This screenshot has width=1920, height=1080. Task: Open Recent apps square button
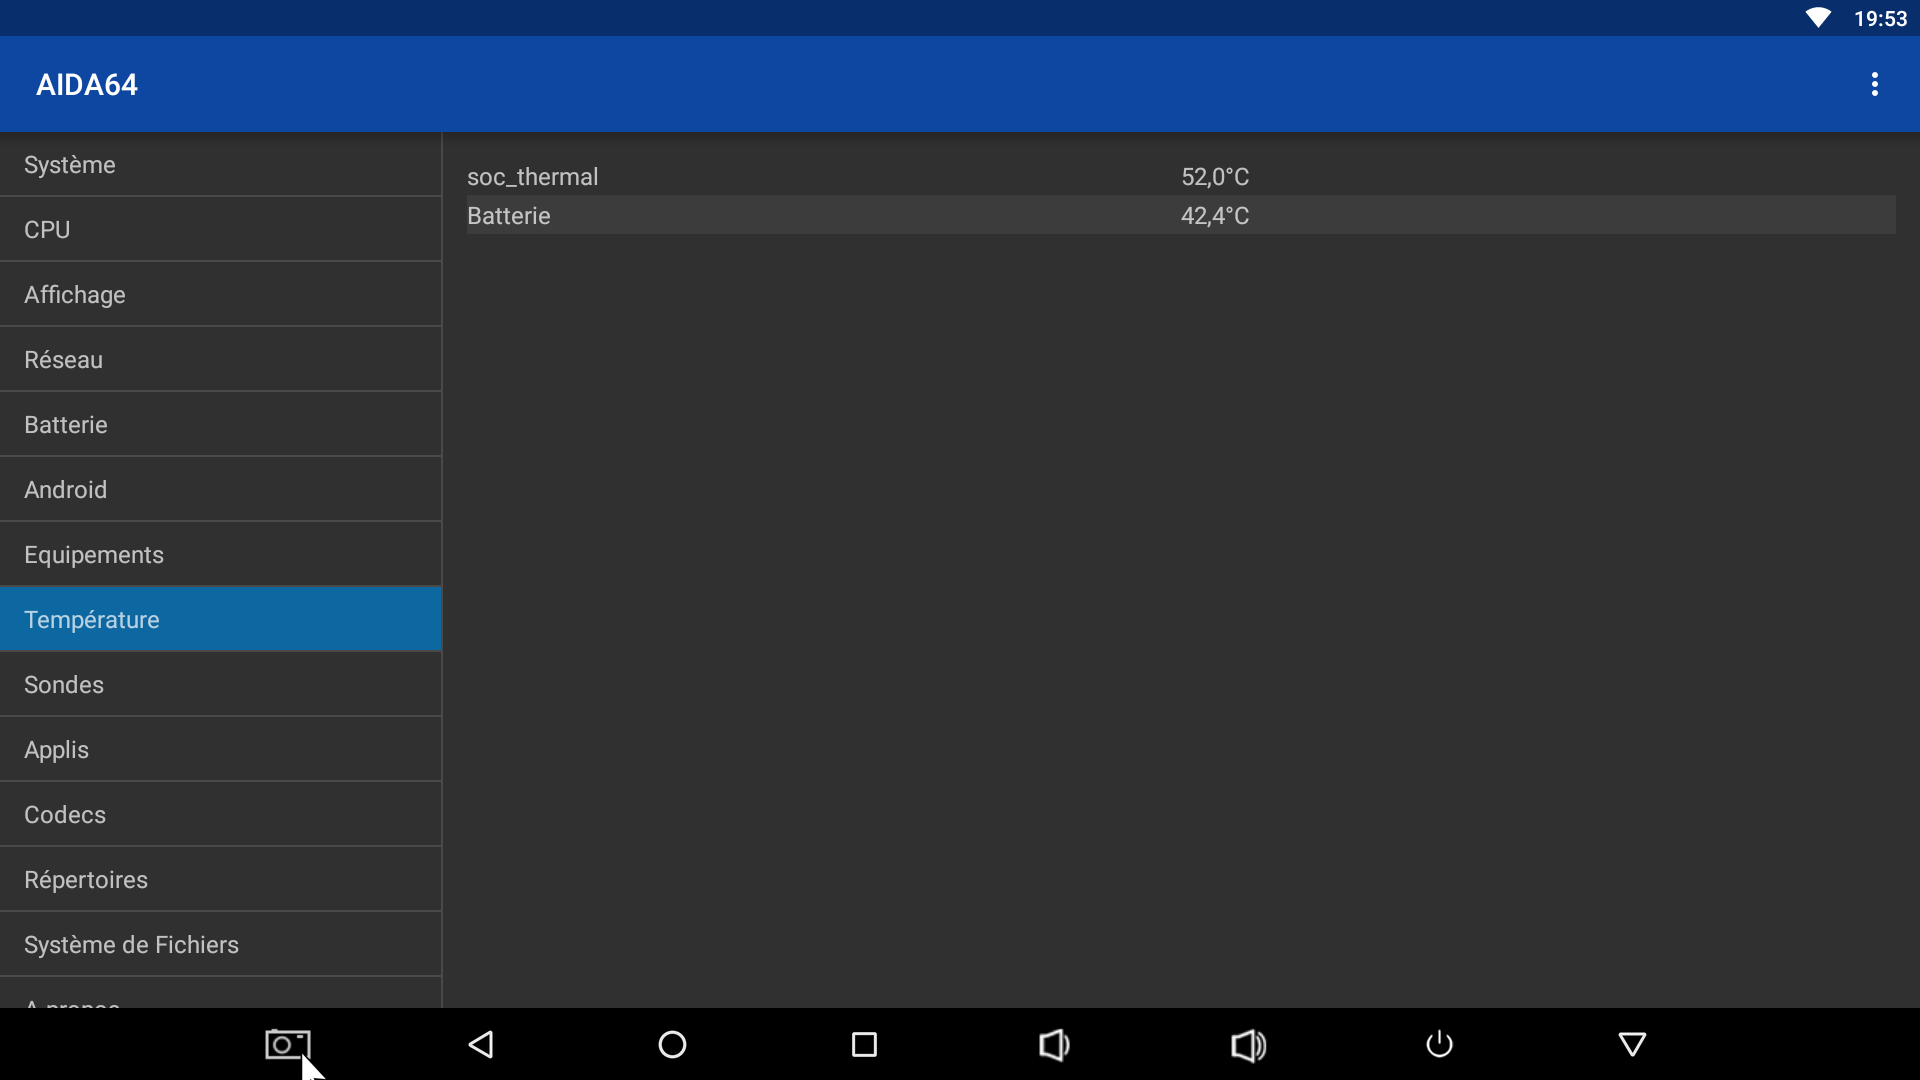tap(864, 1044)
